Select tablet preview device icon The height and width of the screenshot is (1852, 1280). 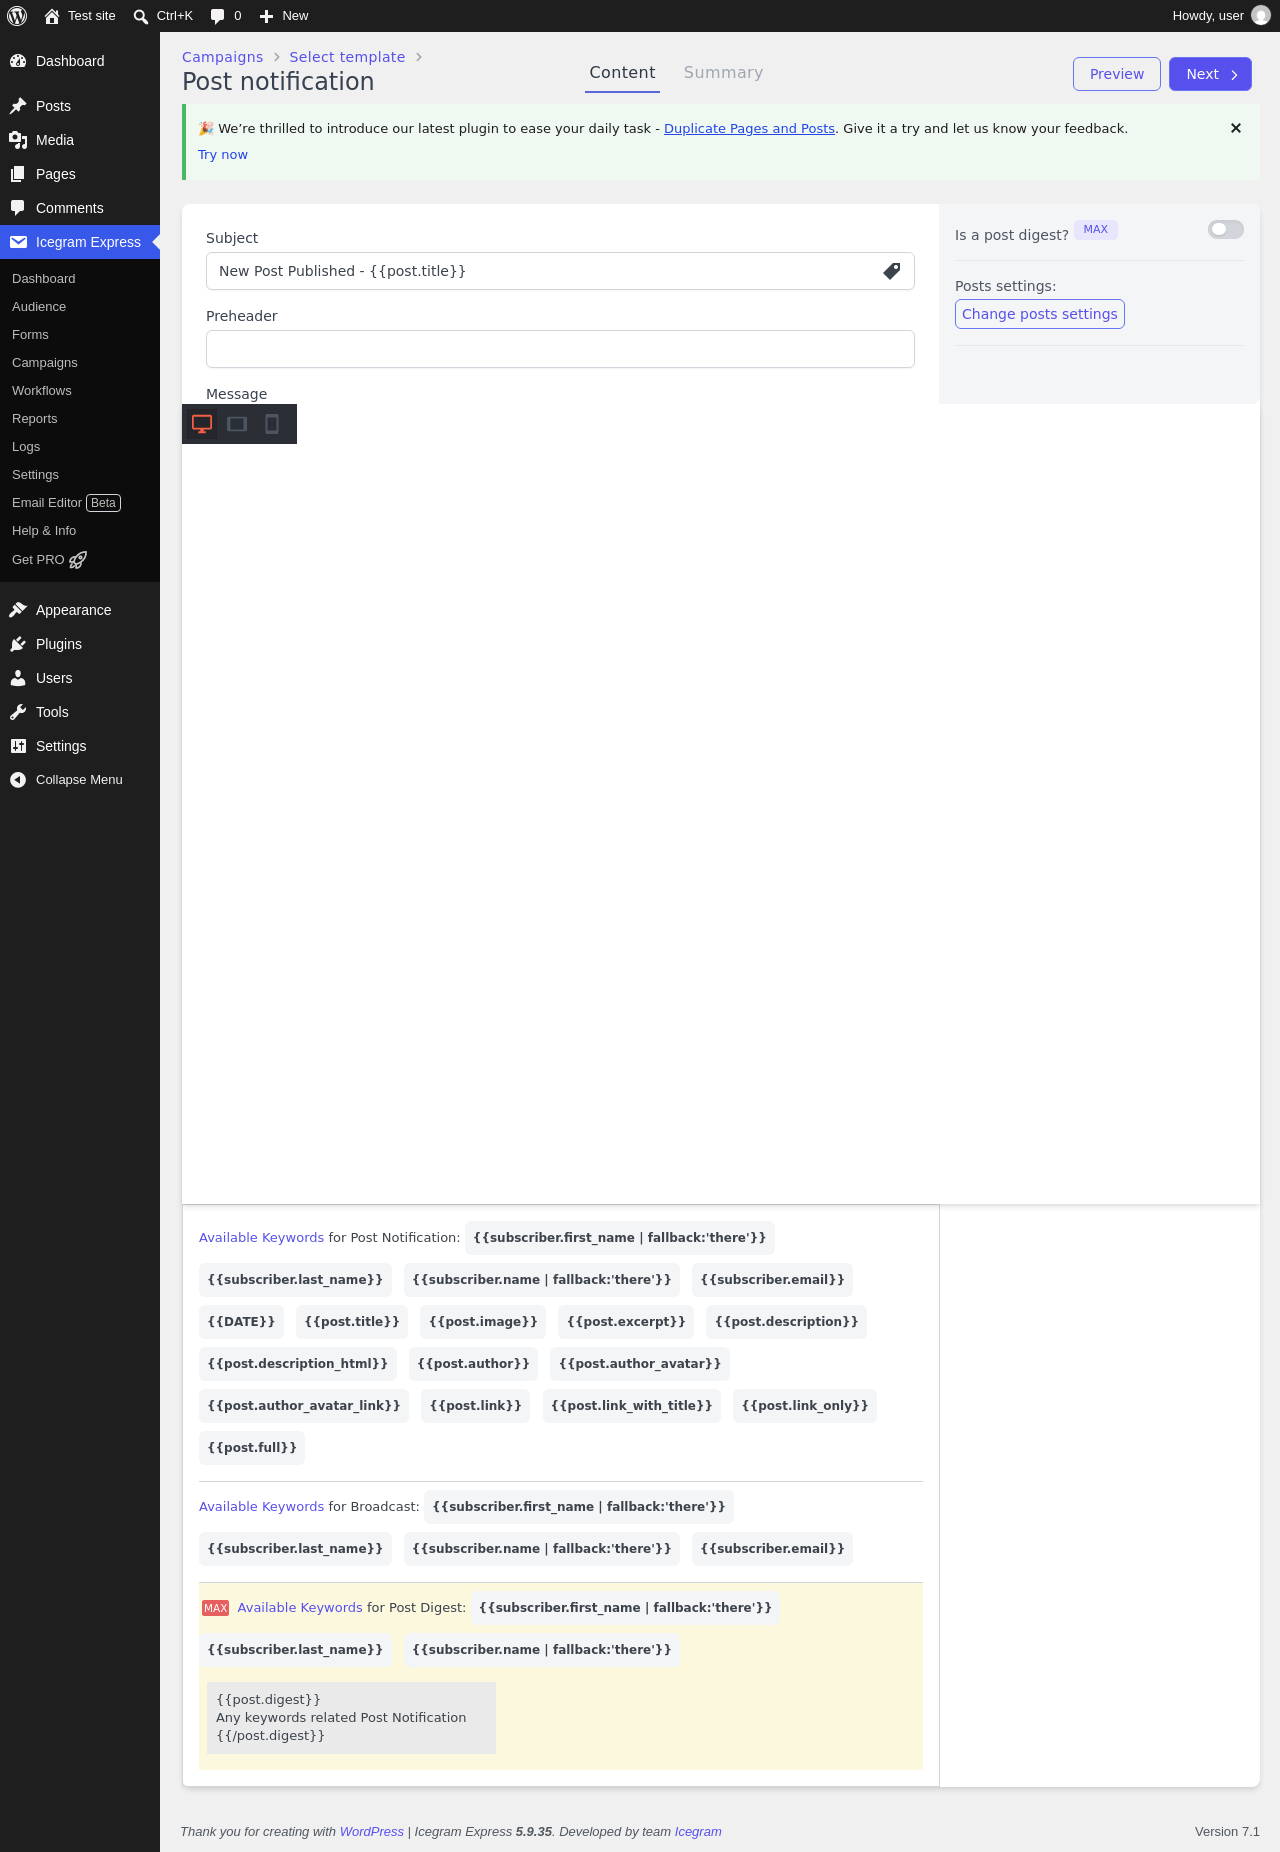[x=237, y=424]
